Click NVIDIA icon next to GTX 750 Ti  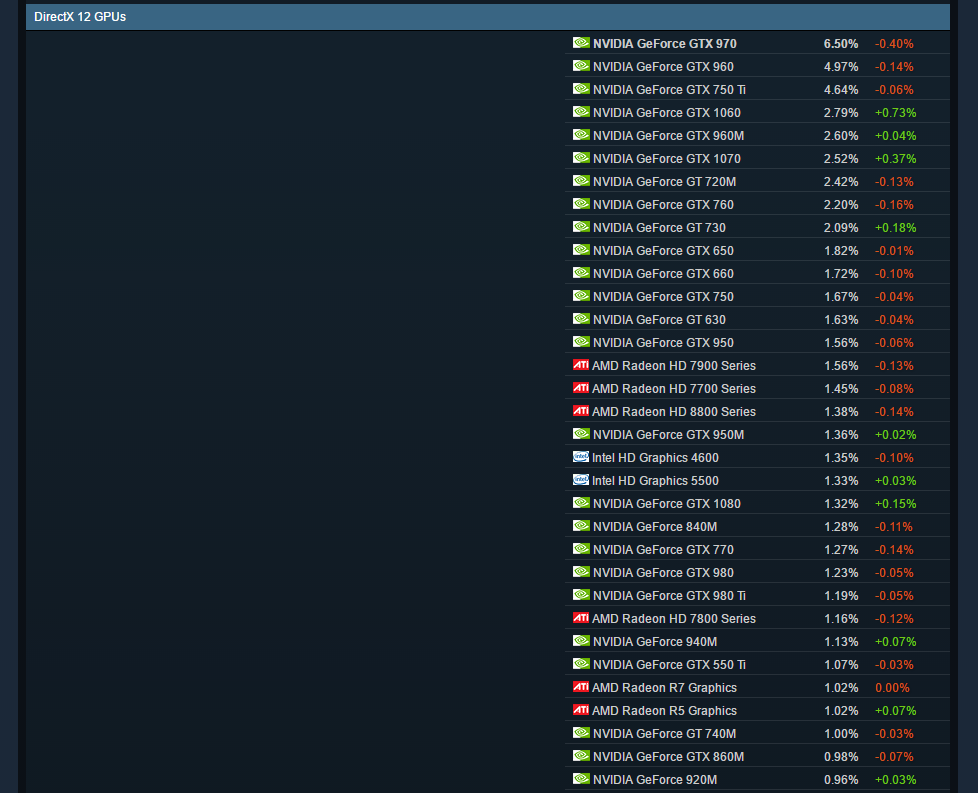pos(581,89)
